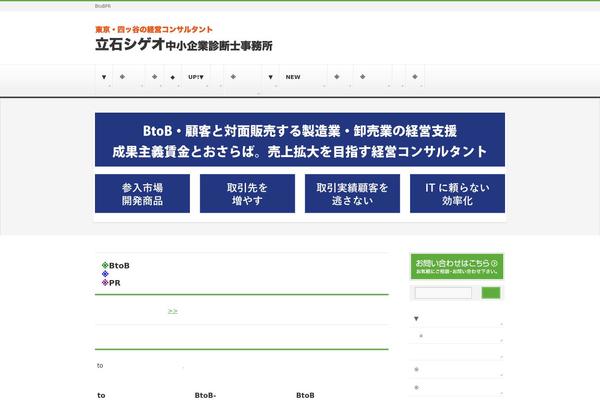The width and height of the screenshot is (600, 400).
Task: Expand the first ▼ item in navigation bar
Action: coord(104,77)
